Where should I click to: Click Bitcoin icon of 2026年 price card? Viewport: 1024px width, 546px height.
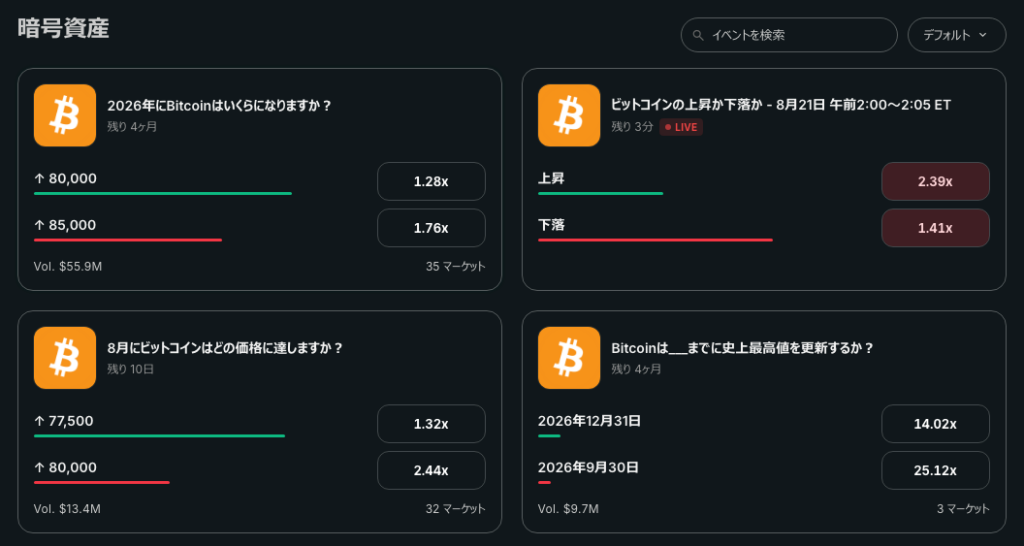pos(65,116)
